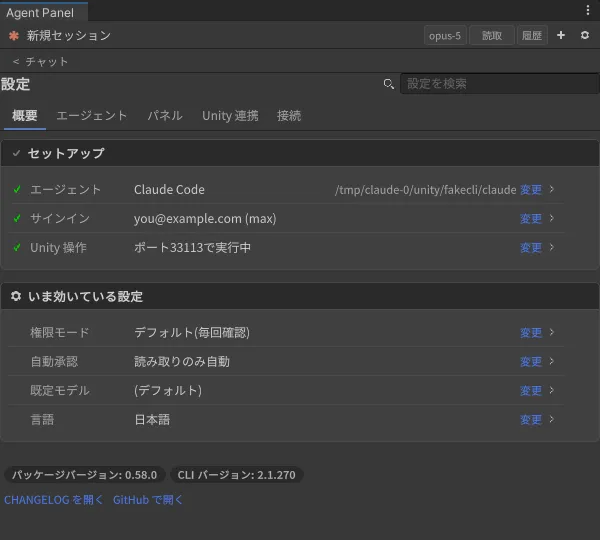
Task: Switch to the エージェント tab
Action: click(92, 116)
